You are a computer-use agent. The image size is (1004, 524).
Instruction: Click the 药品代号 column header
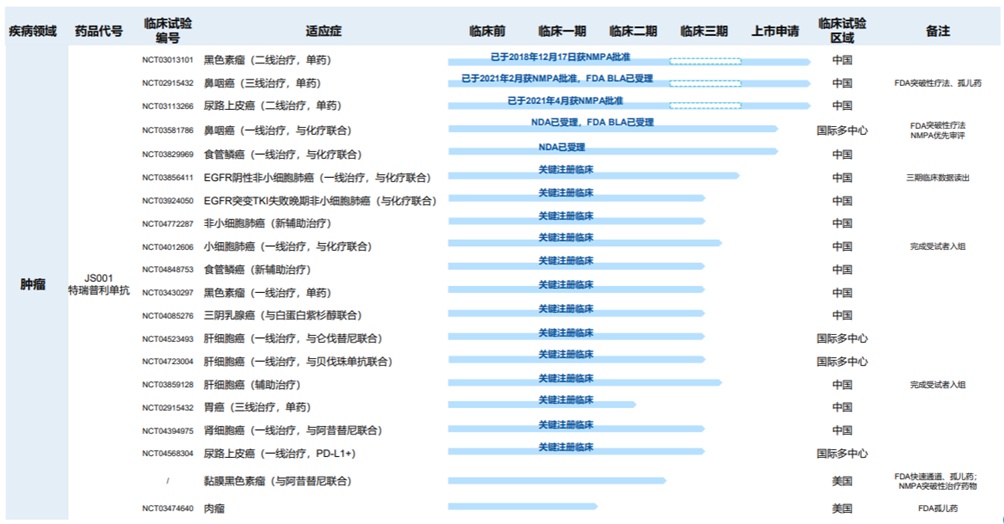[99, 31]
